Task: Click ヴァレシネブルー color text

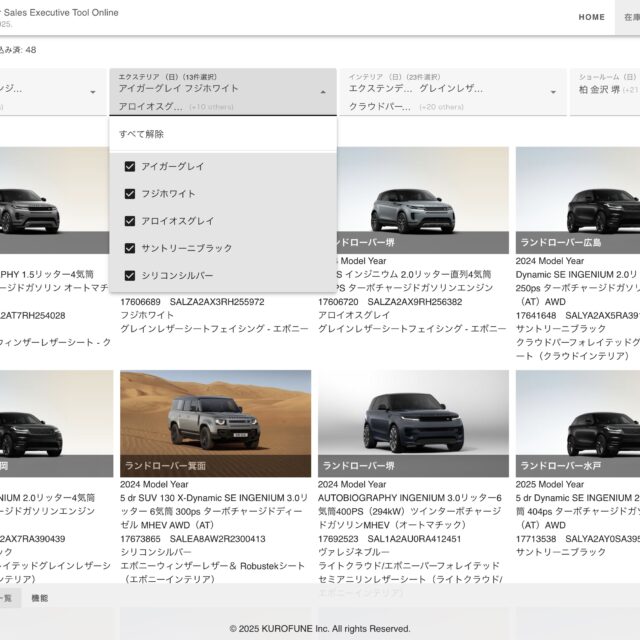Action: [353, 552]
